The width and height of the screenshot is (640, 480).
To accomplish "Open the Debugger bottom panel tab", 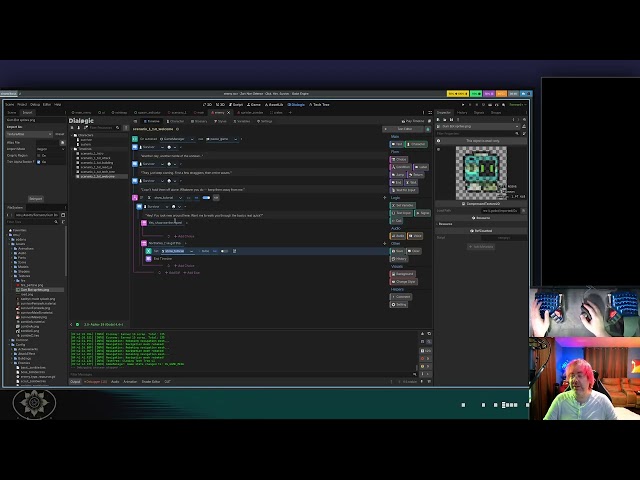I will point(96,382).
